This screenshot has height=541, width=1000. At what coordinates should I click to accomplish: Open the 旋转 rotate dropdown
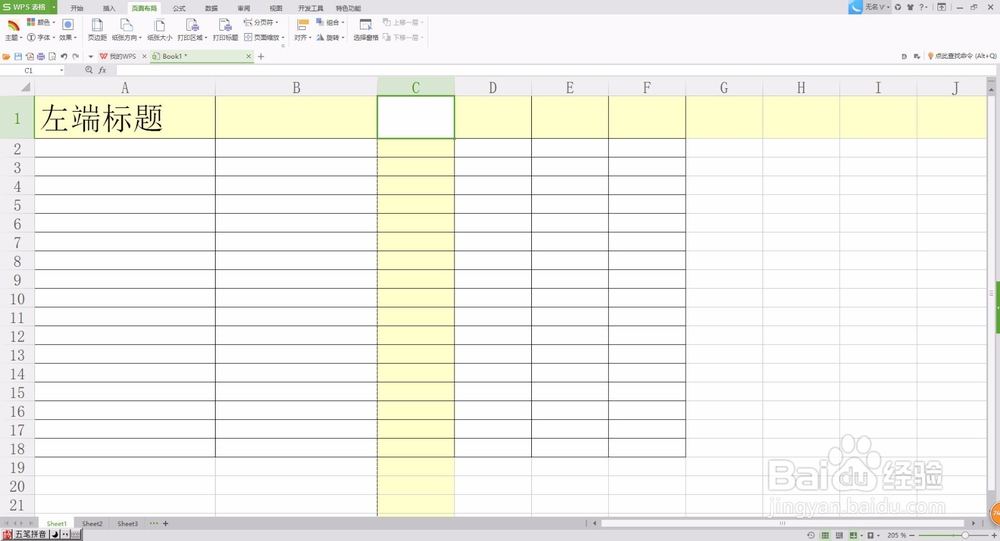point(330,38)
